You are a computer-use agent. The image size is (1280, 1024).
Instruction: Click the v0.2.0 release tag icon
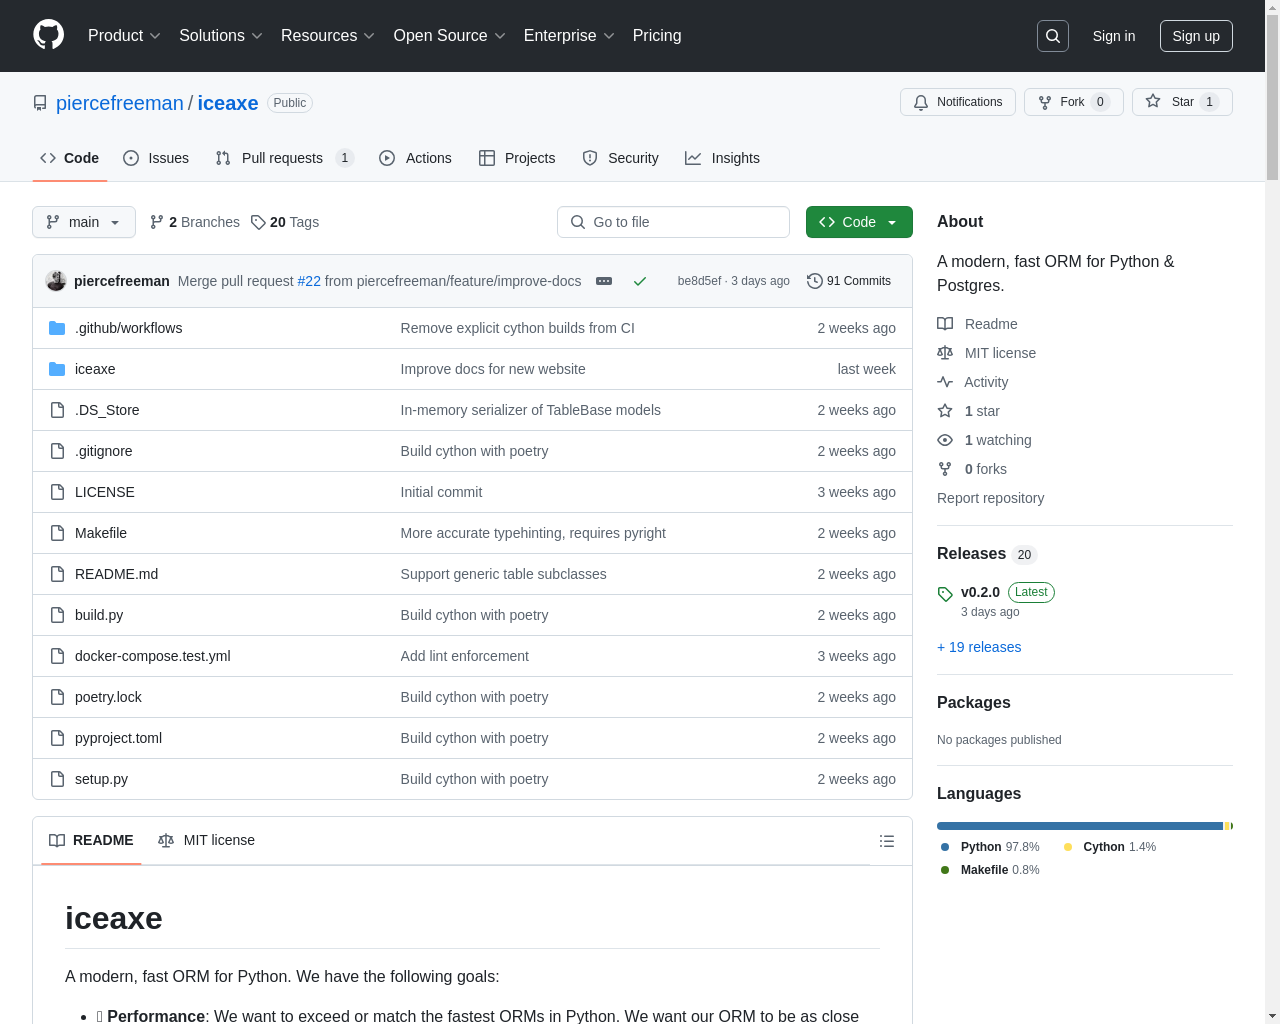[945, 594]
